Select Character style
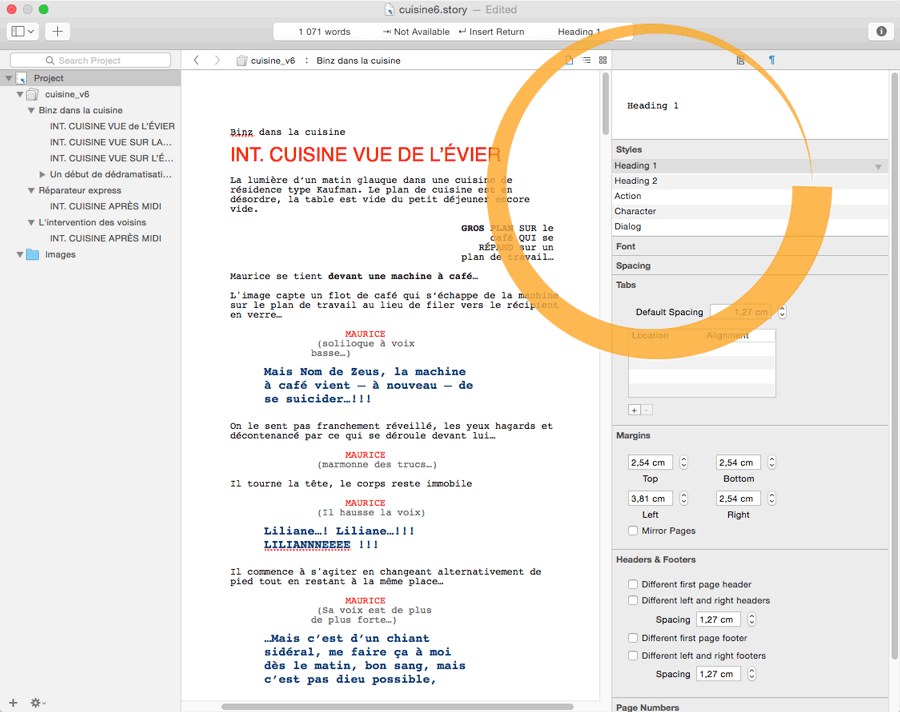Image resolution: width=900 pixels, height=712 pixels. 750,211
